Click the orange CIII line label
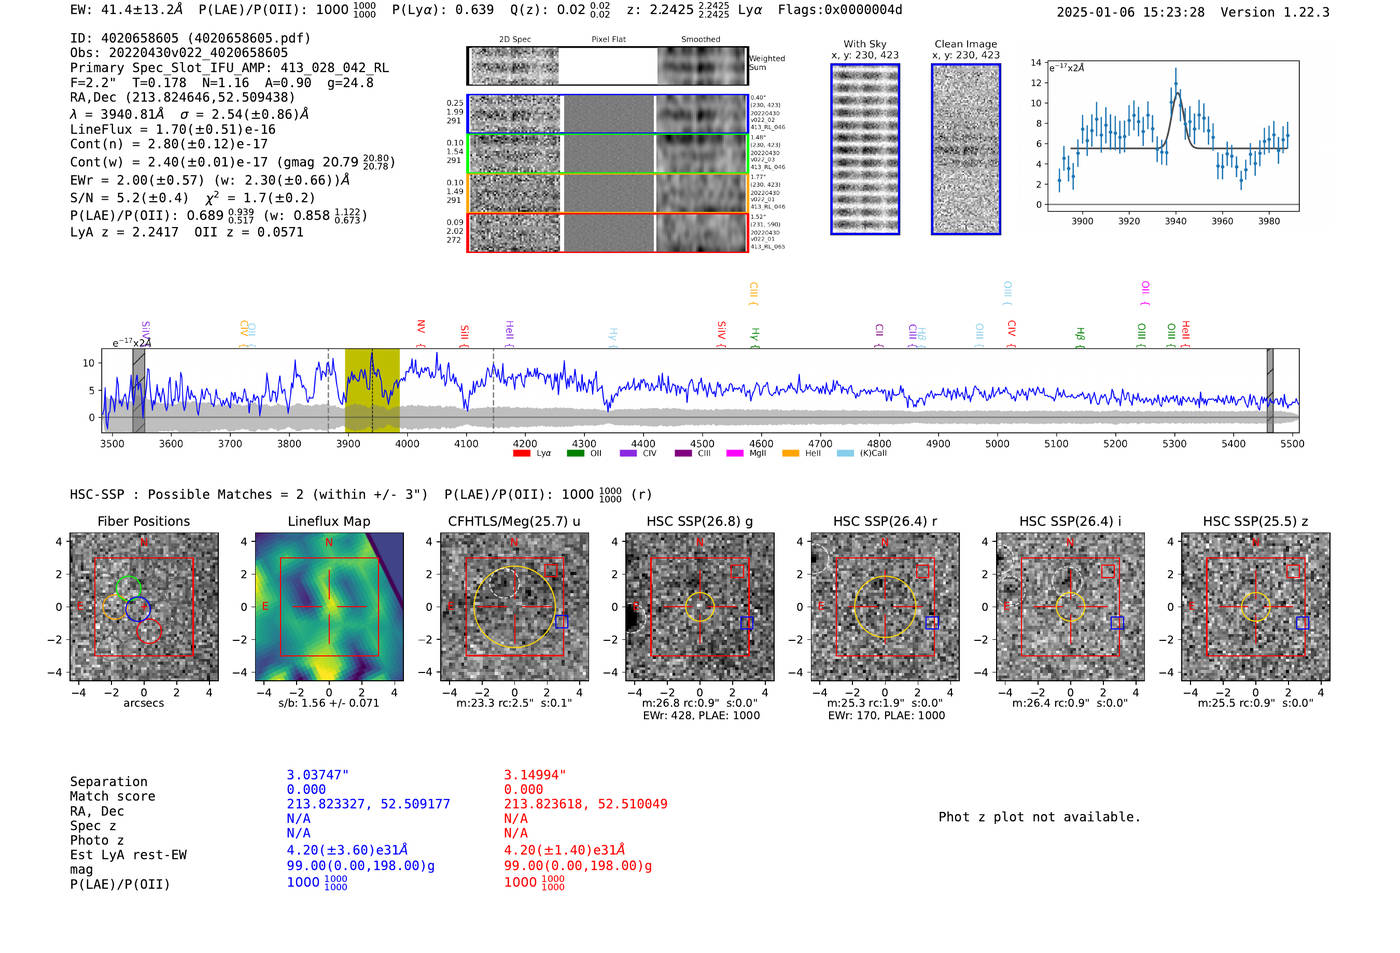 point(753,292)
